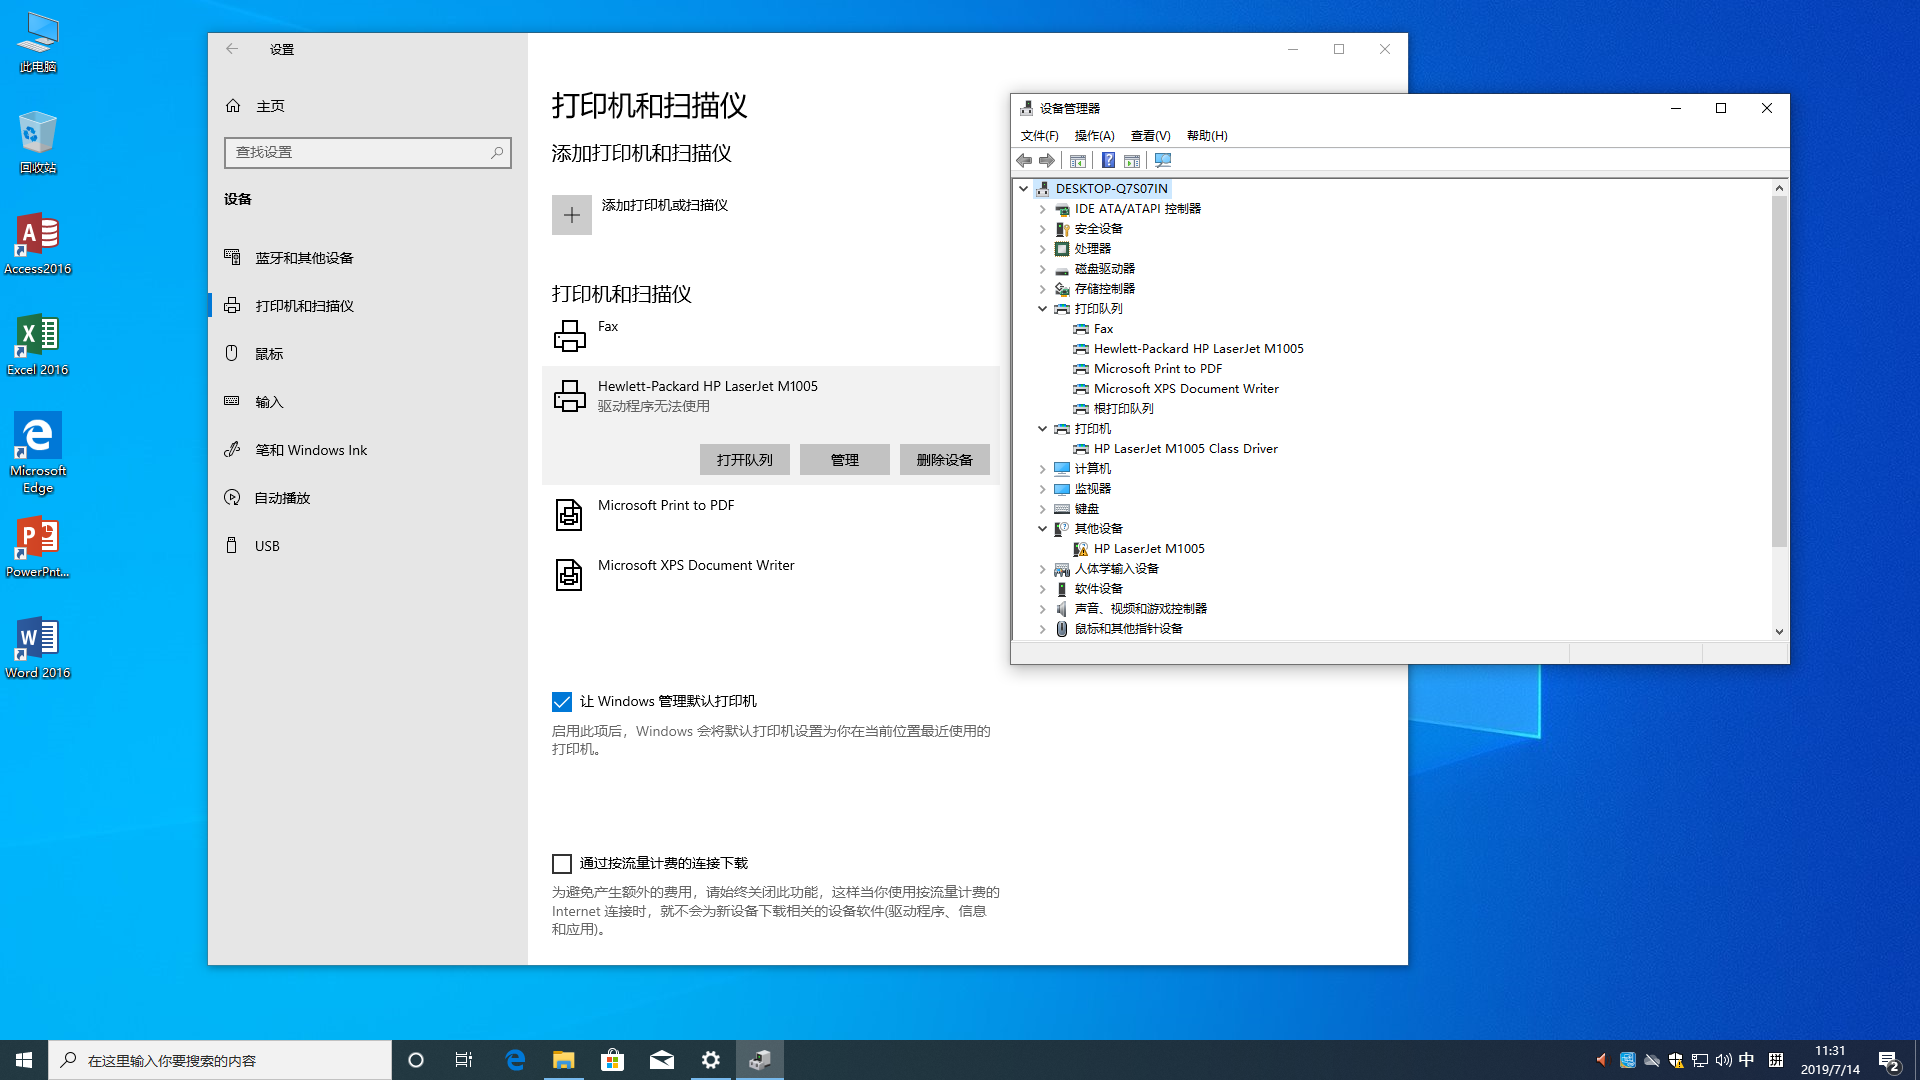Click the forward arrow in Device Manager toolbar
This screenshot has height=1080, width=1920.
click(x=1047, y=160)
